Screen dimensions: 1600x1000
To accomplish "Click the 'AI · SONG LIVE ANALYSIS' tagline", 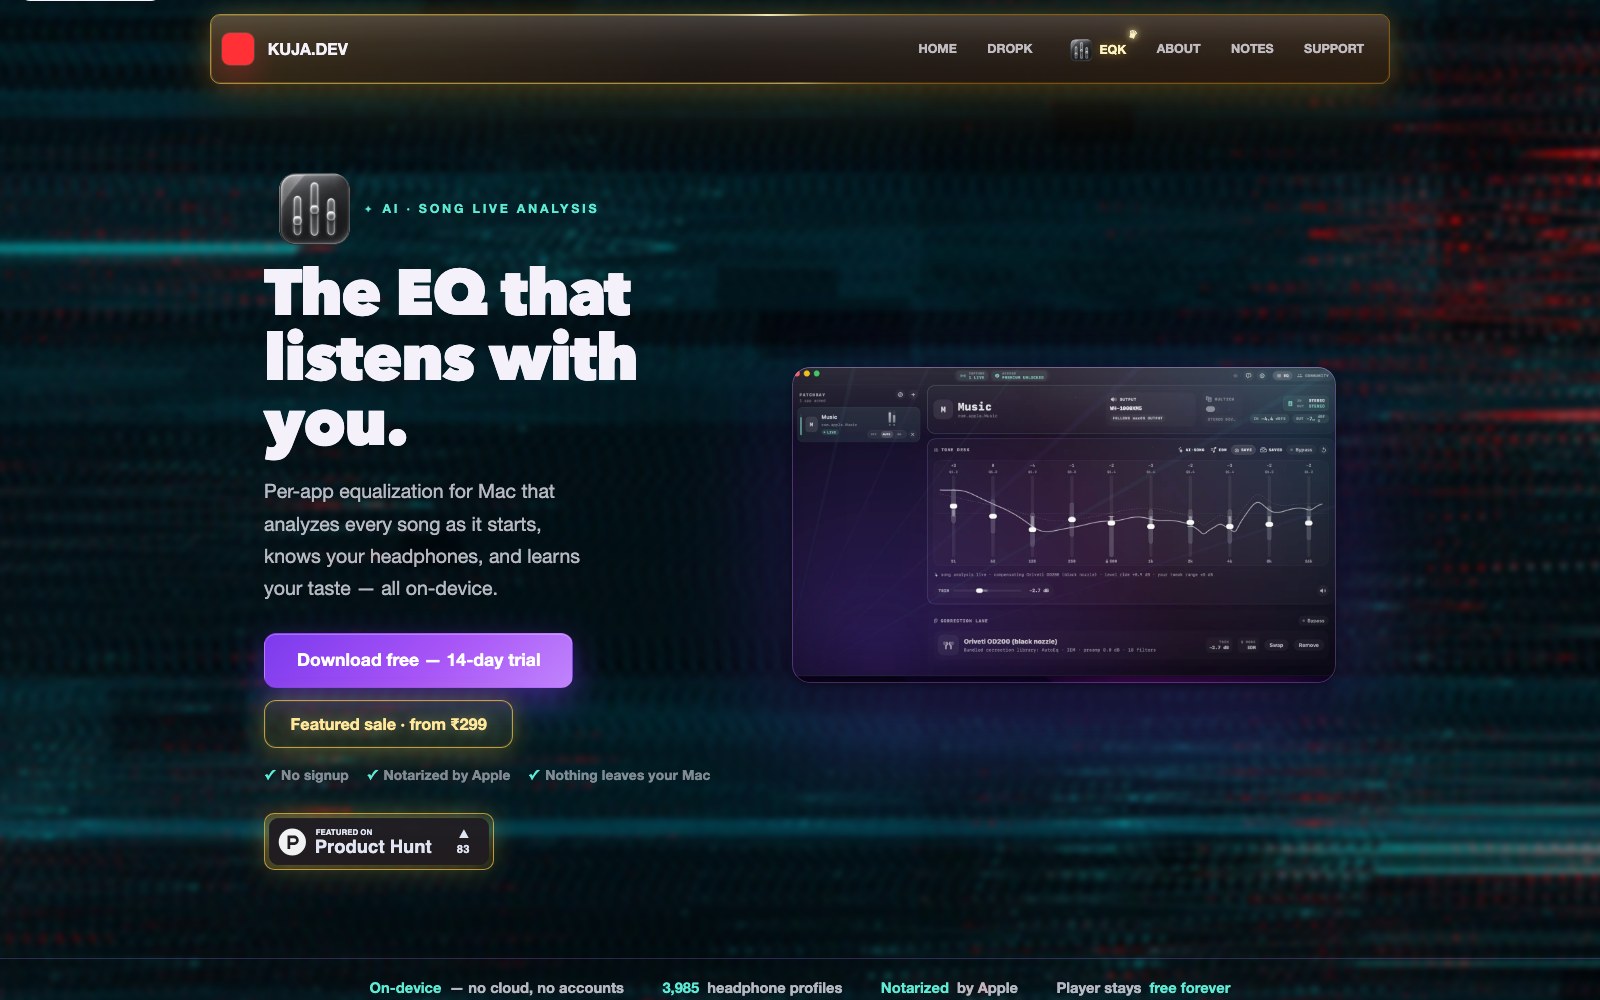I will coord(481,209).
